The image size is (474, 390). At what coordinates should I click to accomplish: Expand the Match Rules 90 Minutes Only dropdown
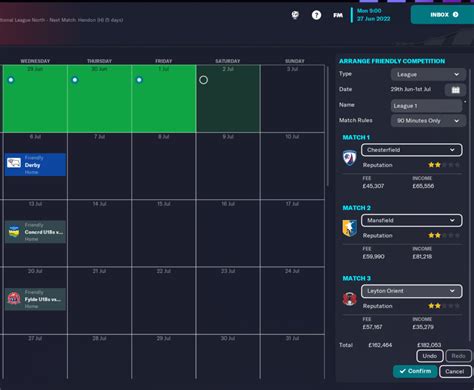point(428,121)
